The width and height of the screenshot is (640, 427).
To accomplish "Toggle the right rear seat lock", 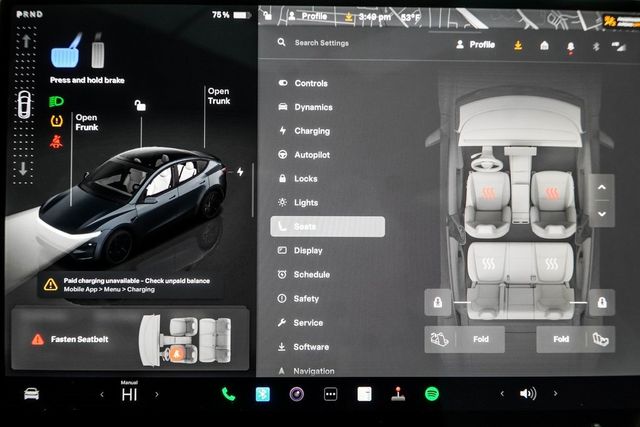I will pos(602,302).
